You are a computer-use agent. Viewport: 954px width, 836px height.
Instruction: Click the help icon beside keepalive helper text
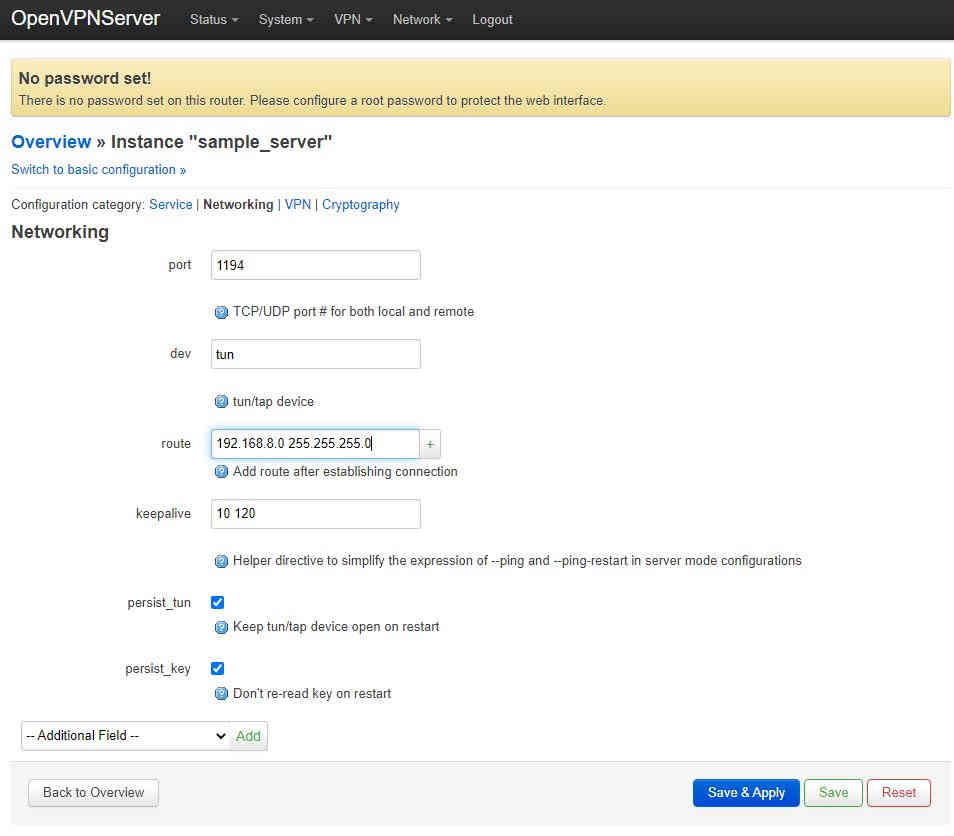[x=221, y=561]
